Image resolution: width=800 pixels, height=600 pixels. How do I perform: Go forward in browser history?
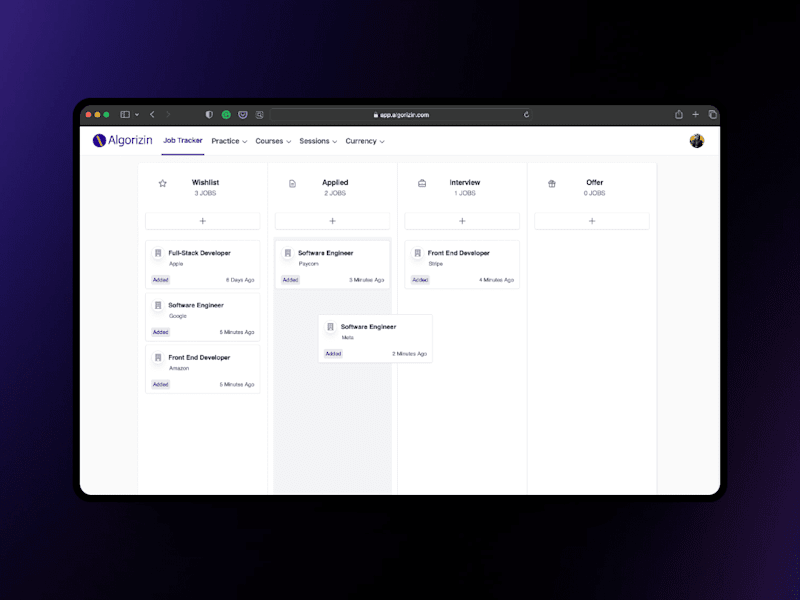(x=168, y=114)
